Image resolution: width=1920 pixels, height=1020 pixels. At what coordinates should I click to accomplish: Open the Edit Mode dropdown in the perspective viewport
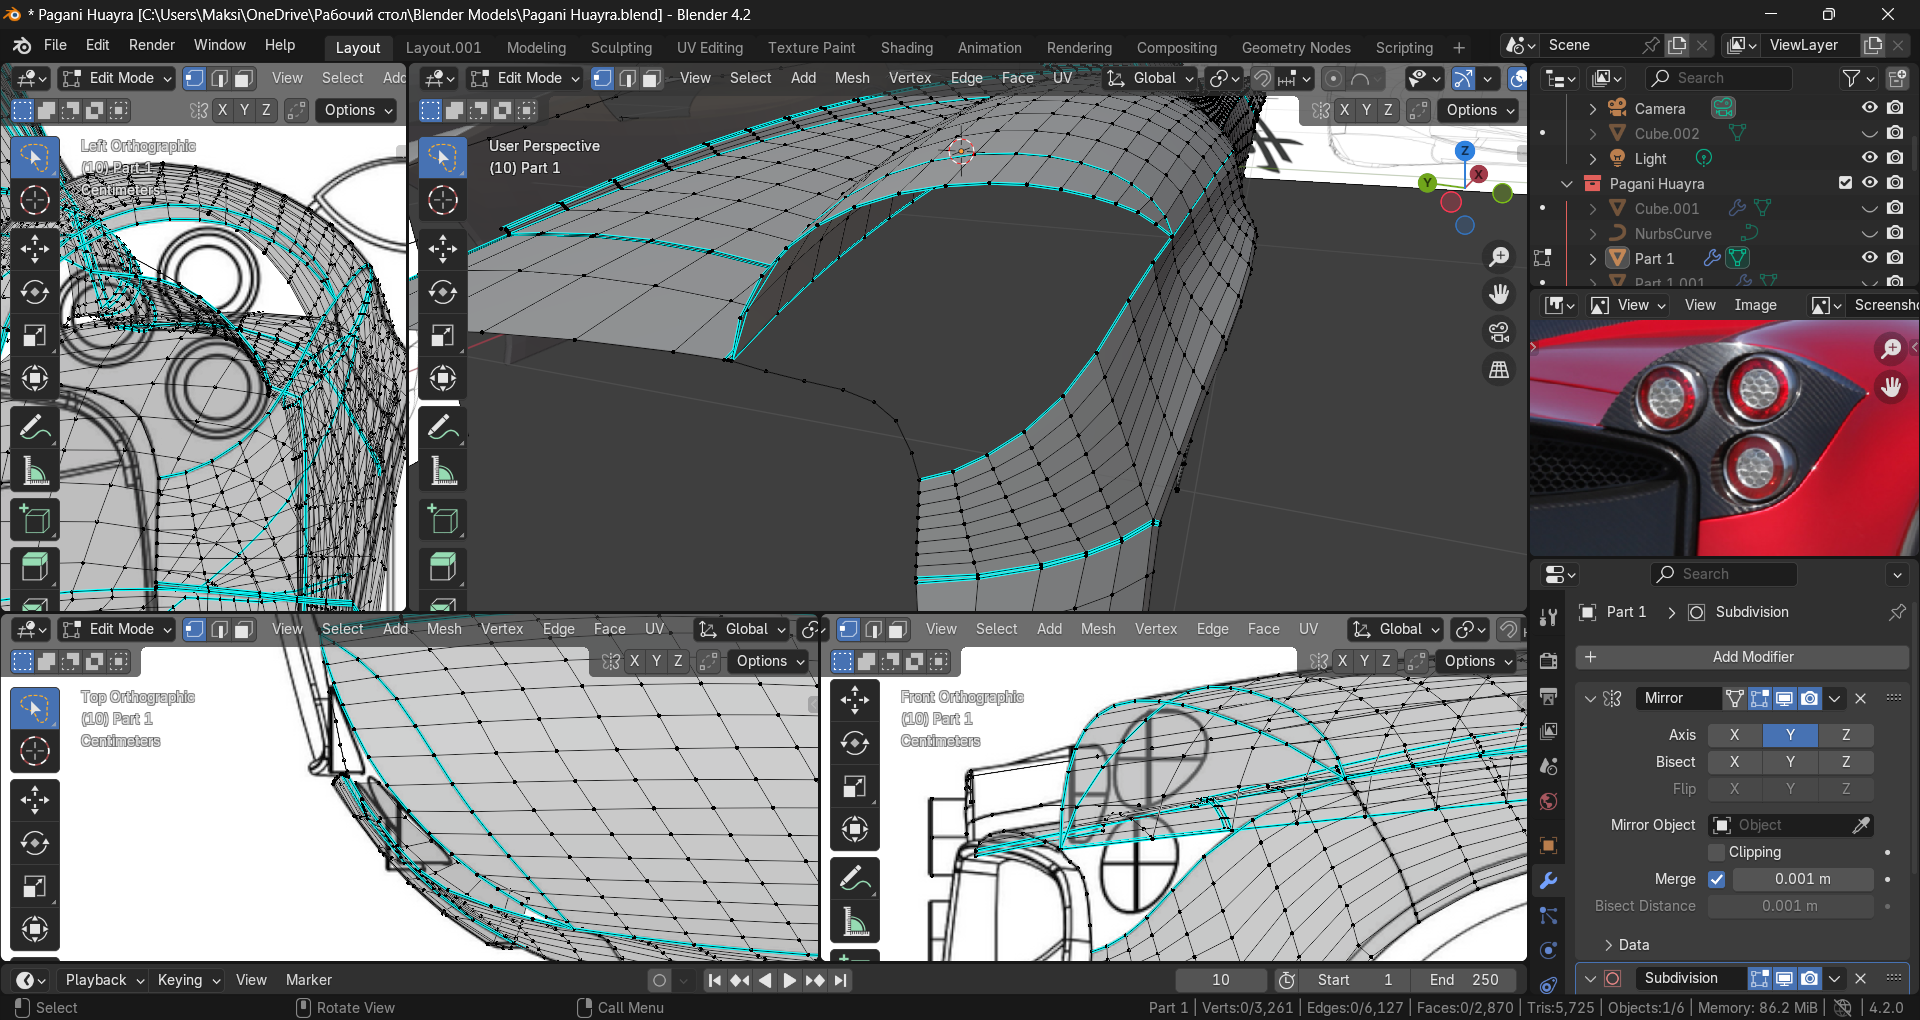526,78
